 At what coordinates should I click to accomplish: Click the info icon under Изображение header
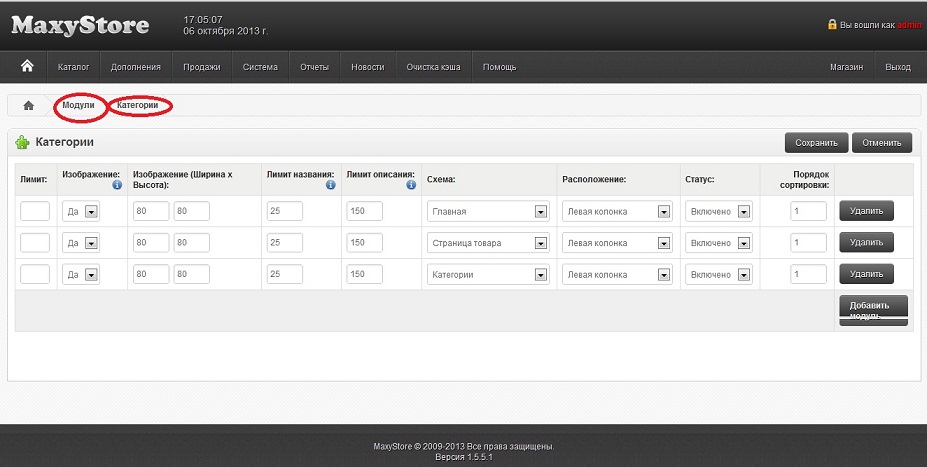click(116, 185)
